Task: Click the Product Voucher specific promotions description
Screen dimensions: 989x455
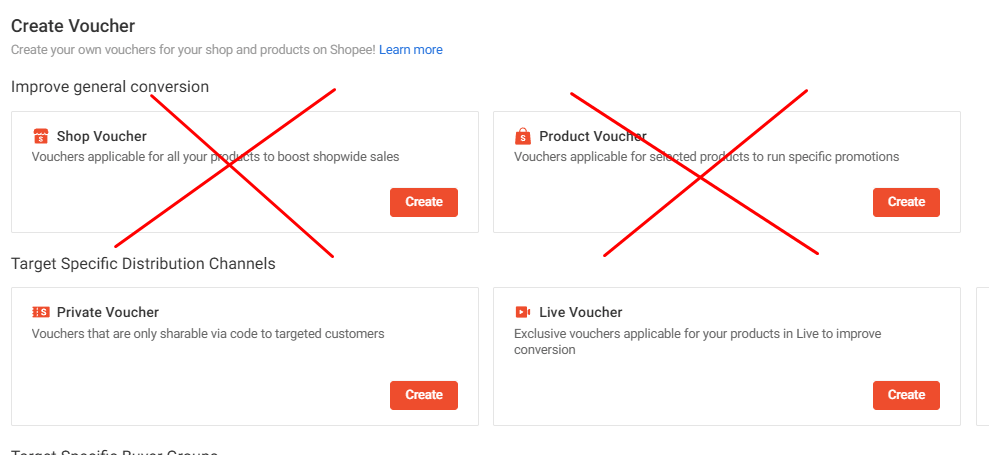Action: click(x=706, y=157)
